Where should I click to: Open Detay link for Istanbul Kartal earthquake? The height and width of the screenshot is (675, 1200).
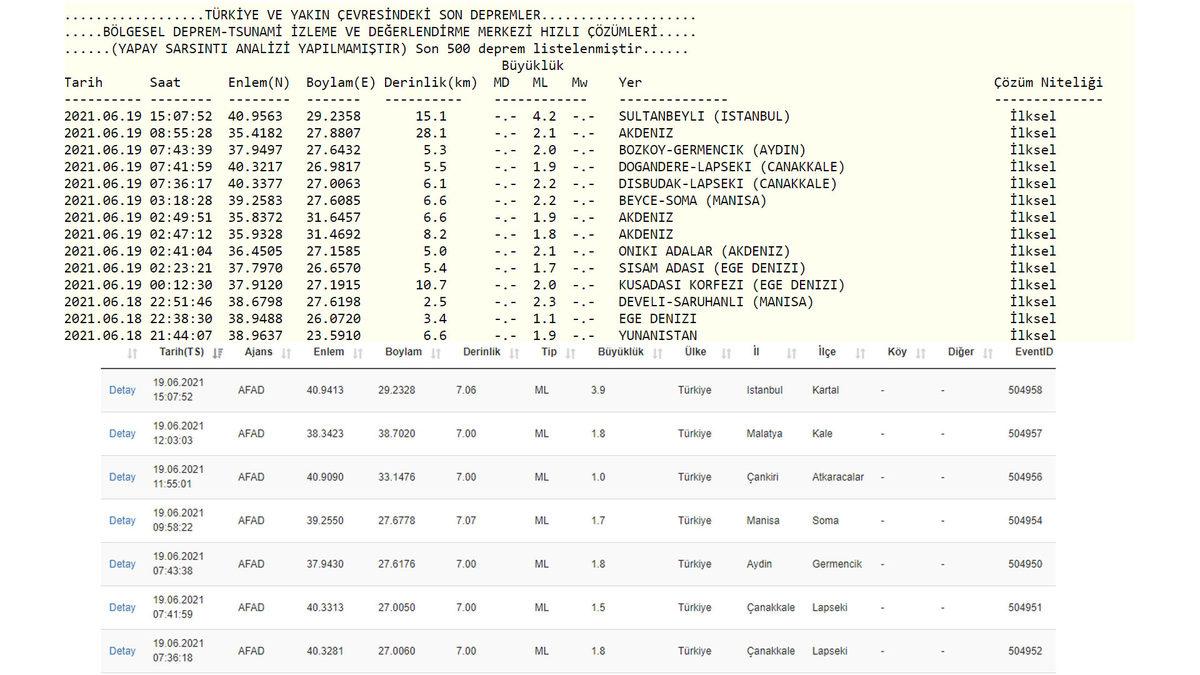click(x=122, y=390)
